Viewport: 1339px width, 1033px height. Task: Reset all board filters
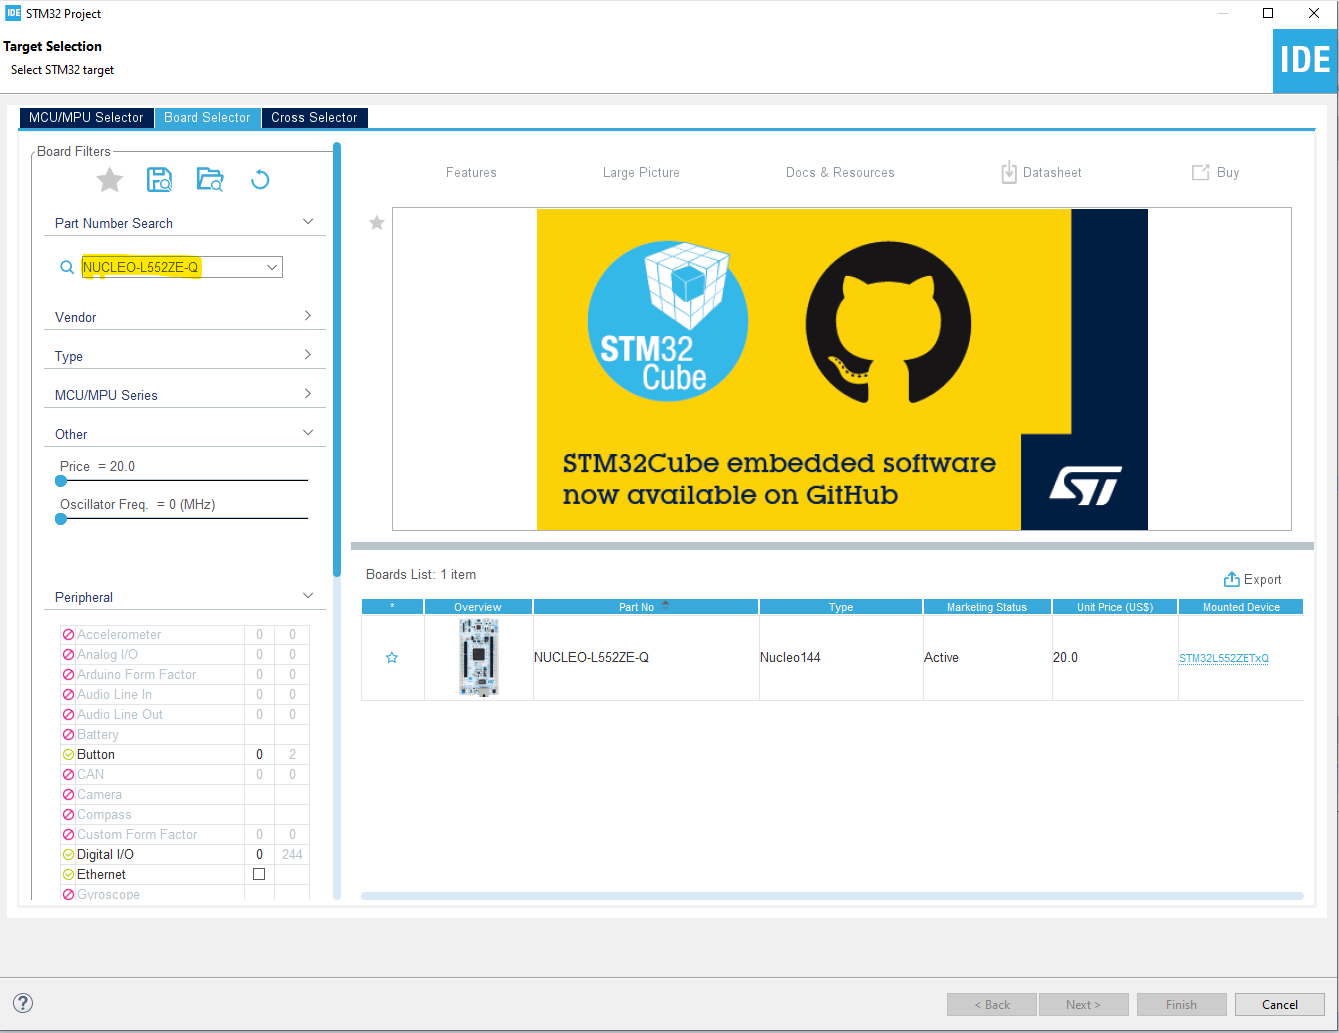coord(260,179)
